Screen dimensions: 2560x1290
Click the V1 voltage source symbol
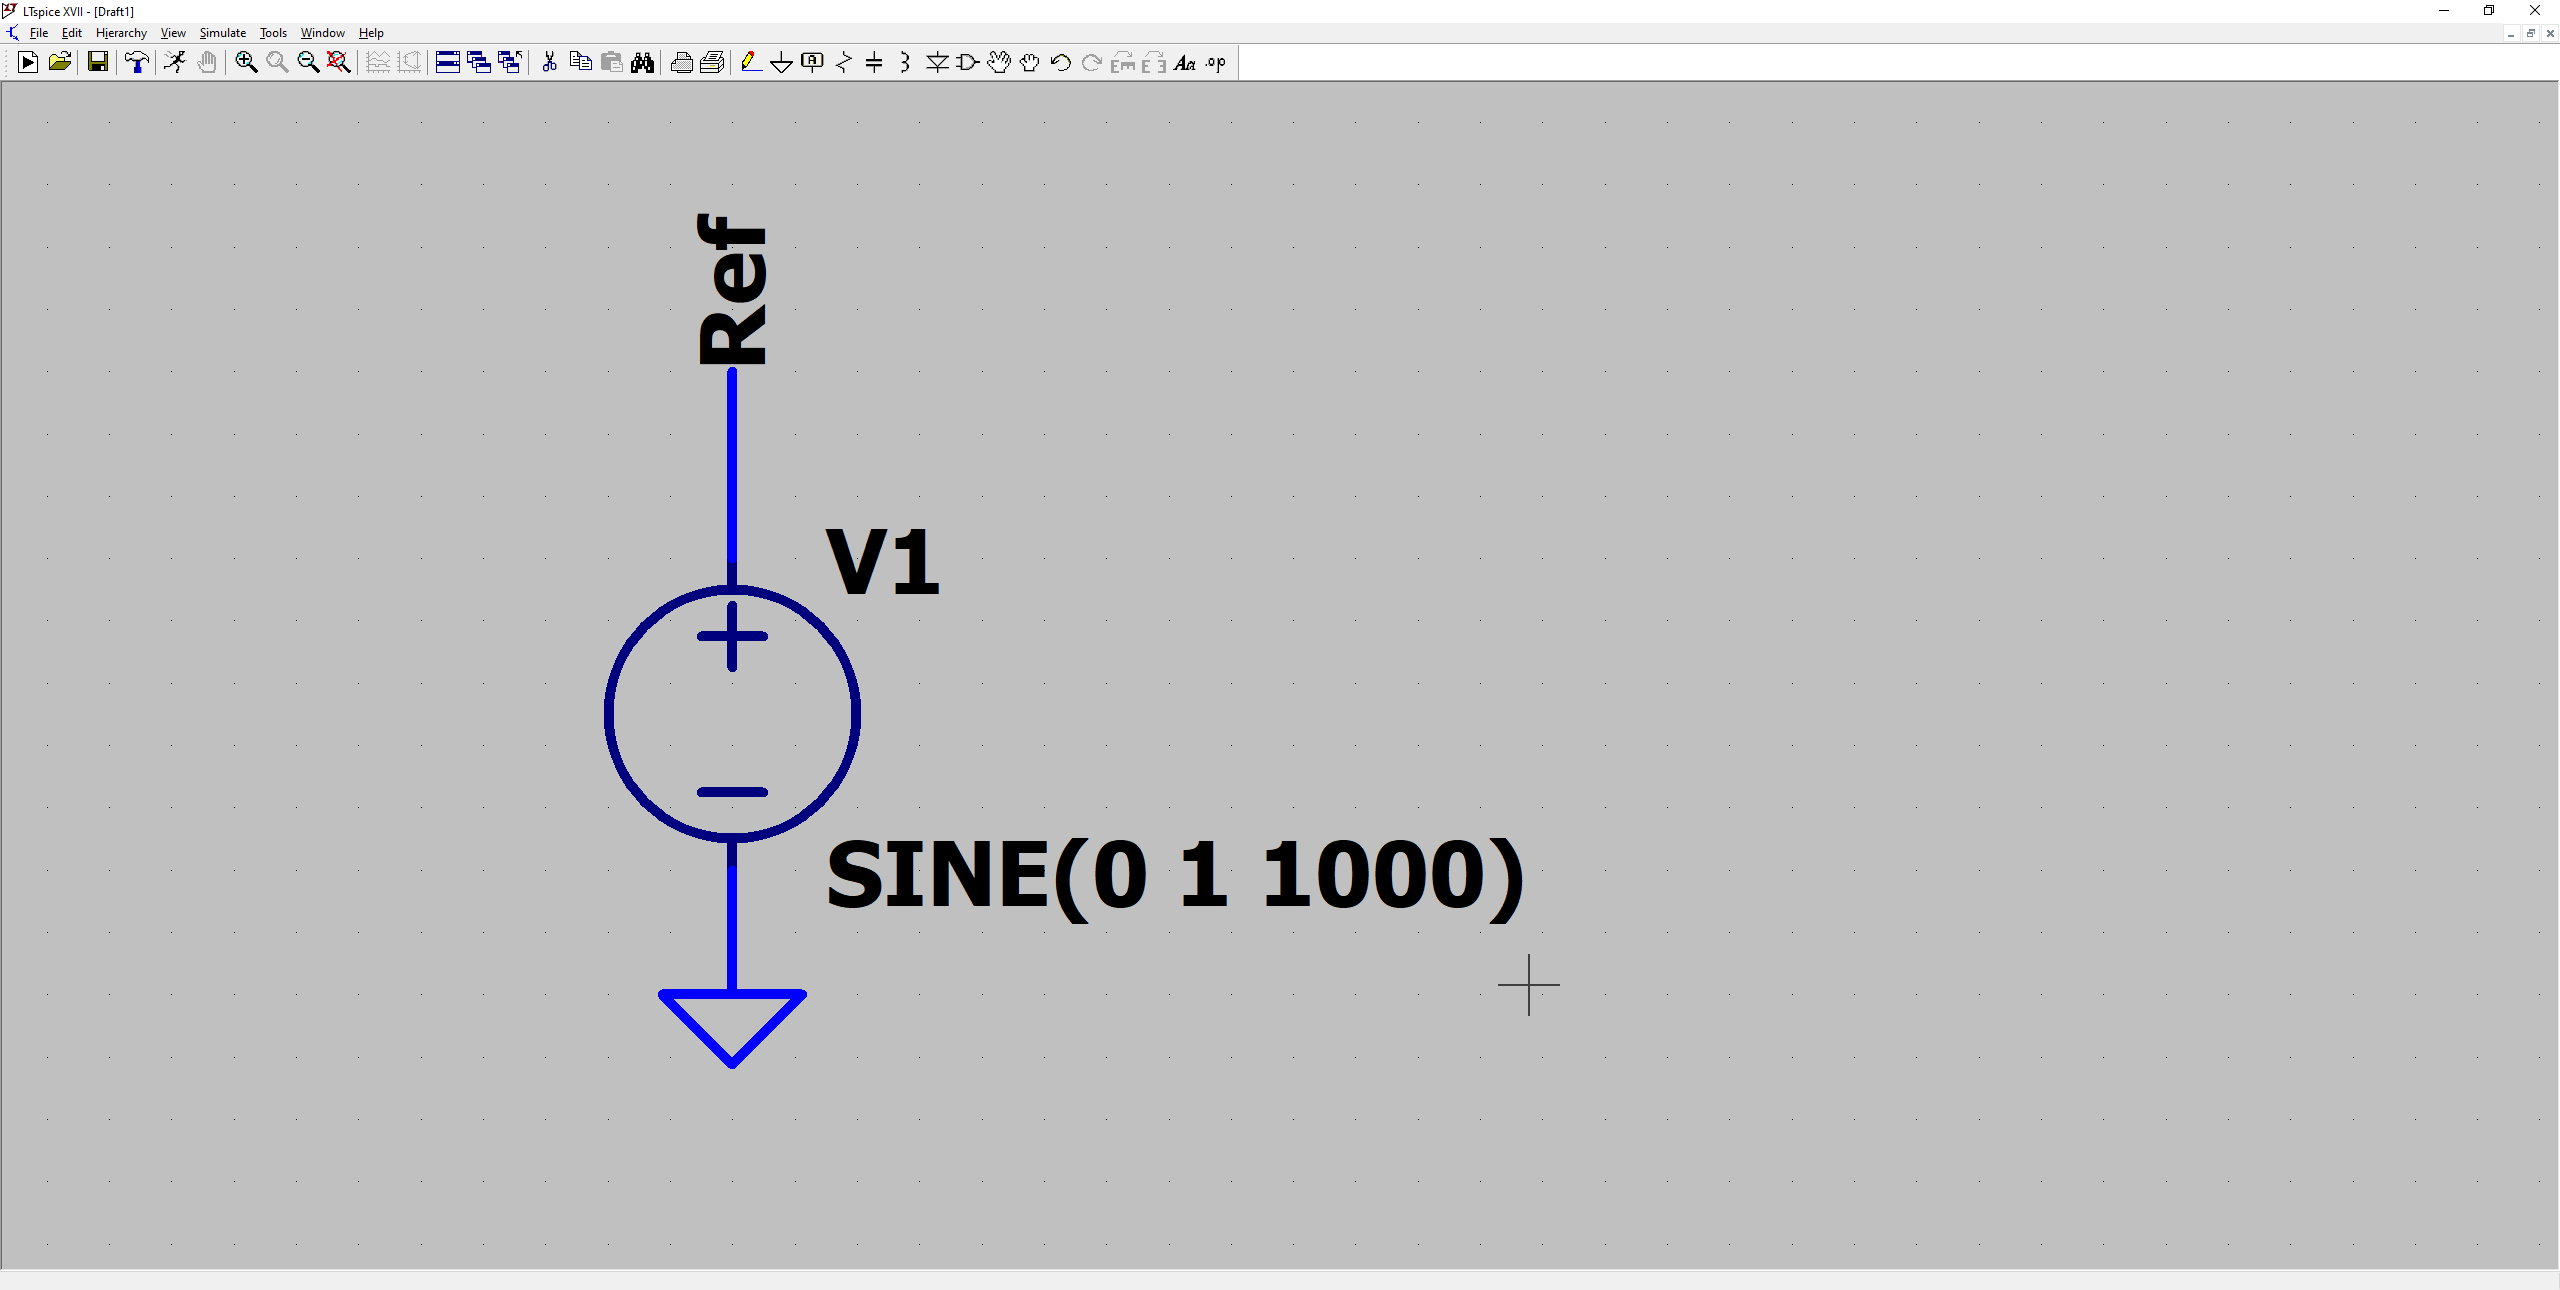[732, 714]
